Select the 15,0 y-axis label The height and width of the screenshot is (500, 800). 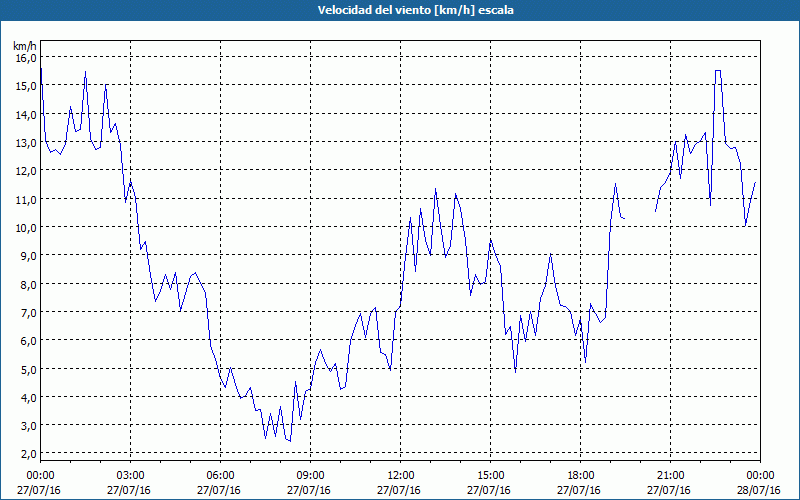point(26,86)
